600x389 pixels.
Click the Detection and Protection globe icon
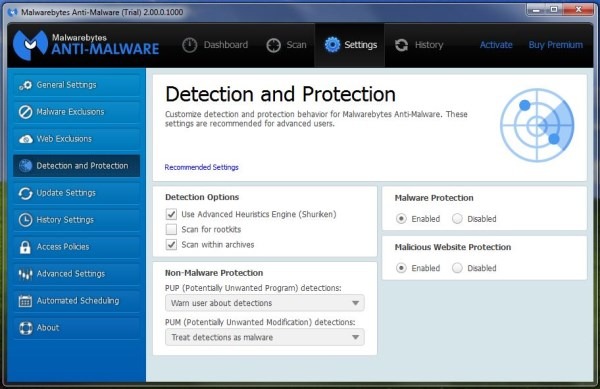pyautogui.click(x=25, y=166)
